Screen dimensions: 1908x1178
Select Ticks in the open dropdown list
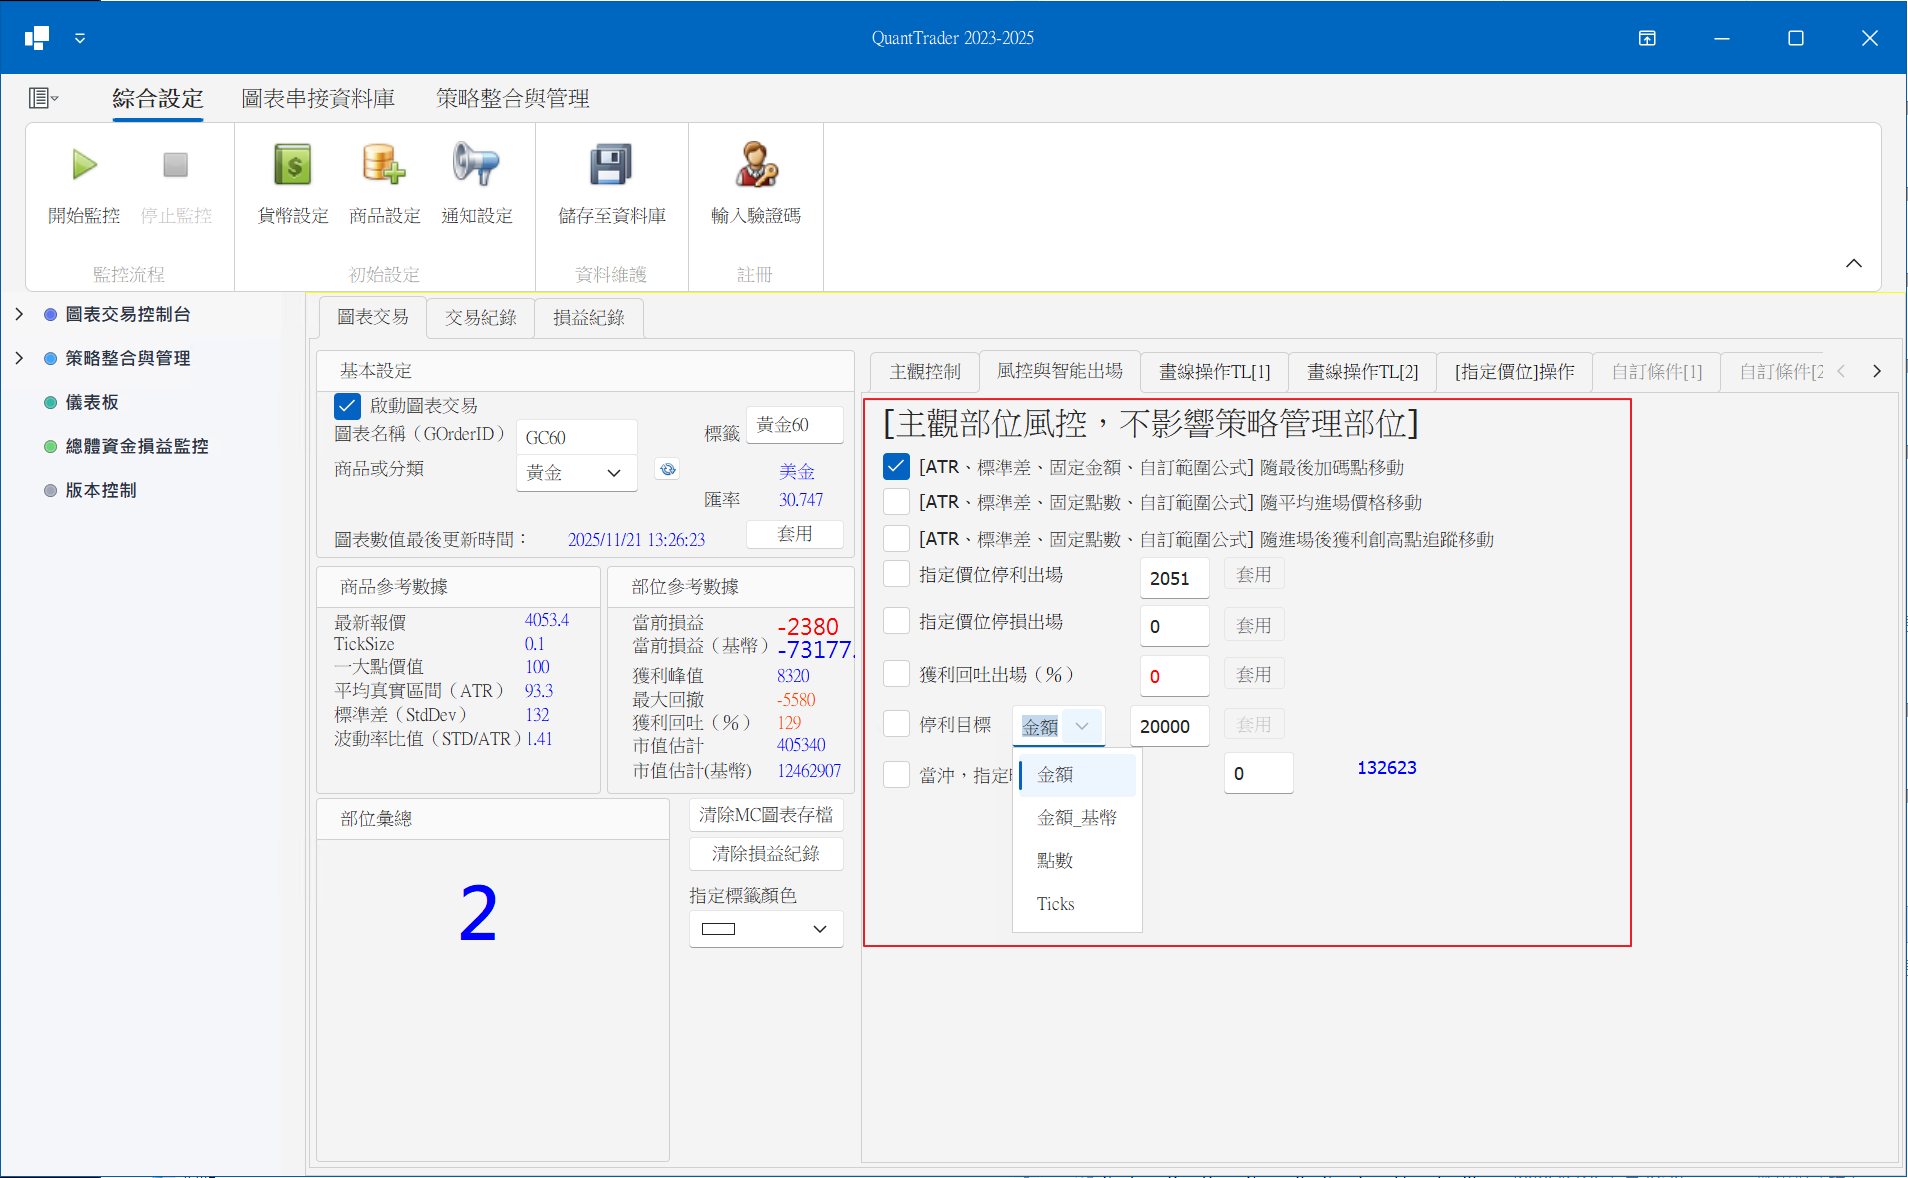[1055, 903]
